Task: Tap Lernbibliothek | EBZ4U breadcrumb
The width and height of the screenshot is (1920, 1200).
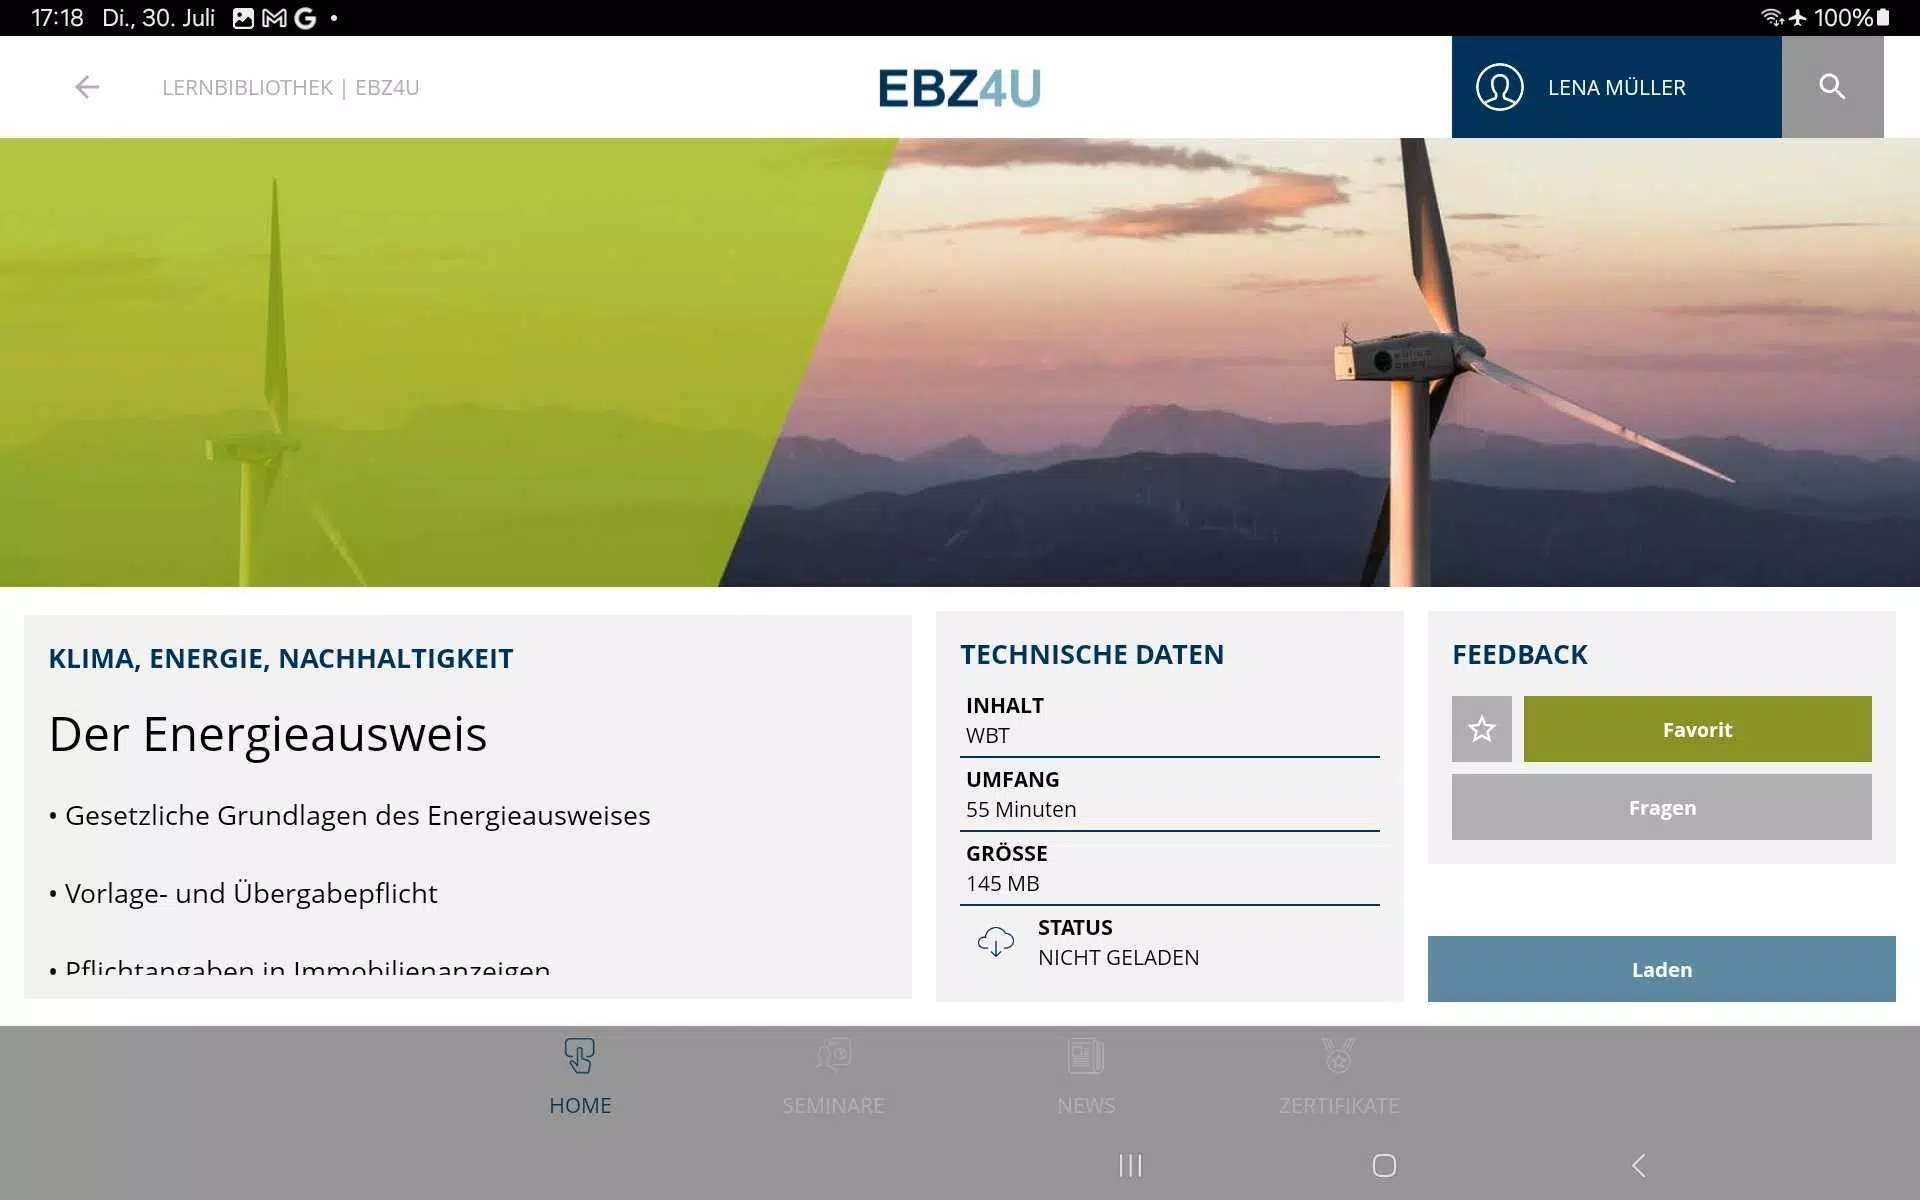Action: (x=290, y=88)
